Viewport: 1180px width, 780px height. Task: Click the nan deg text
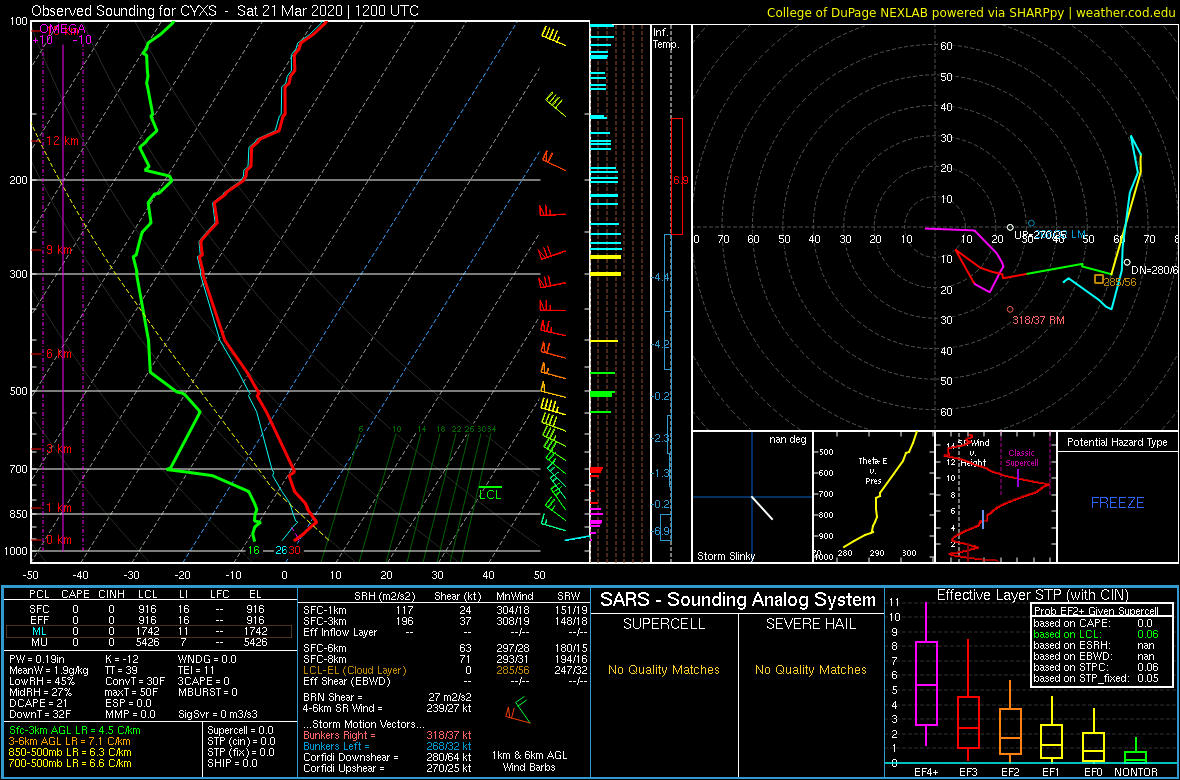point(787,439)
